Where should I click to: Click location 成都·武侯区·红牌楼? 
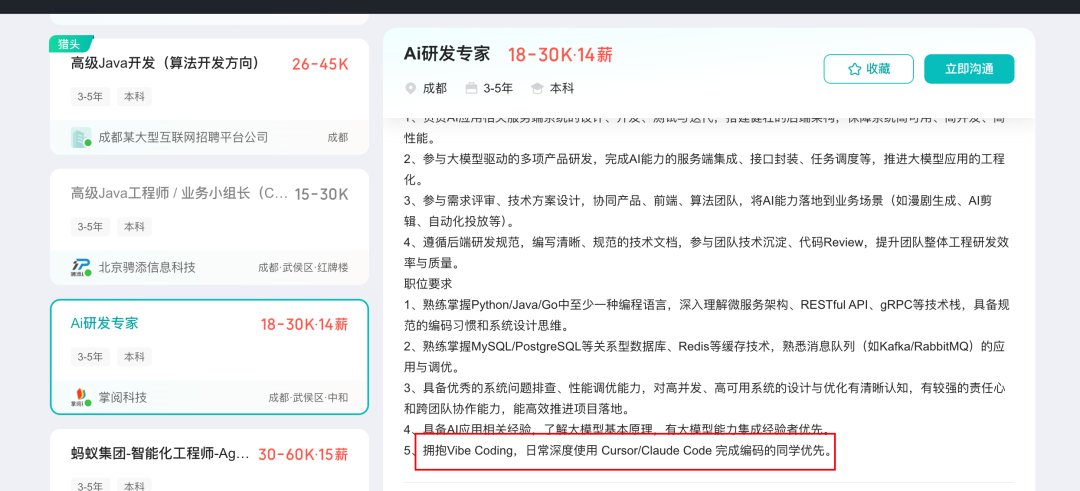(x=303, y=267)
